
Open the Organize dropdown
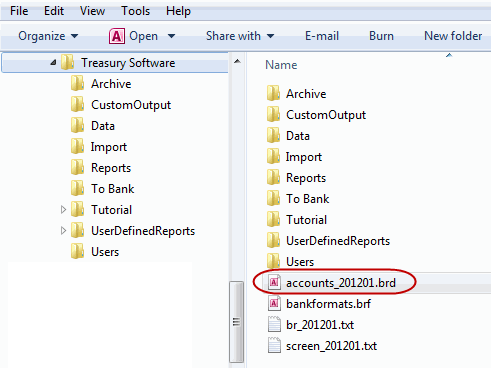[x=48, y=36]
